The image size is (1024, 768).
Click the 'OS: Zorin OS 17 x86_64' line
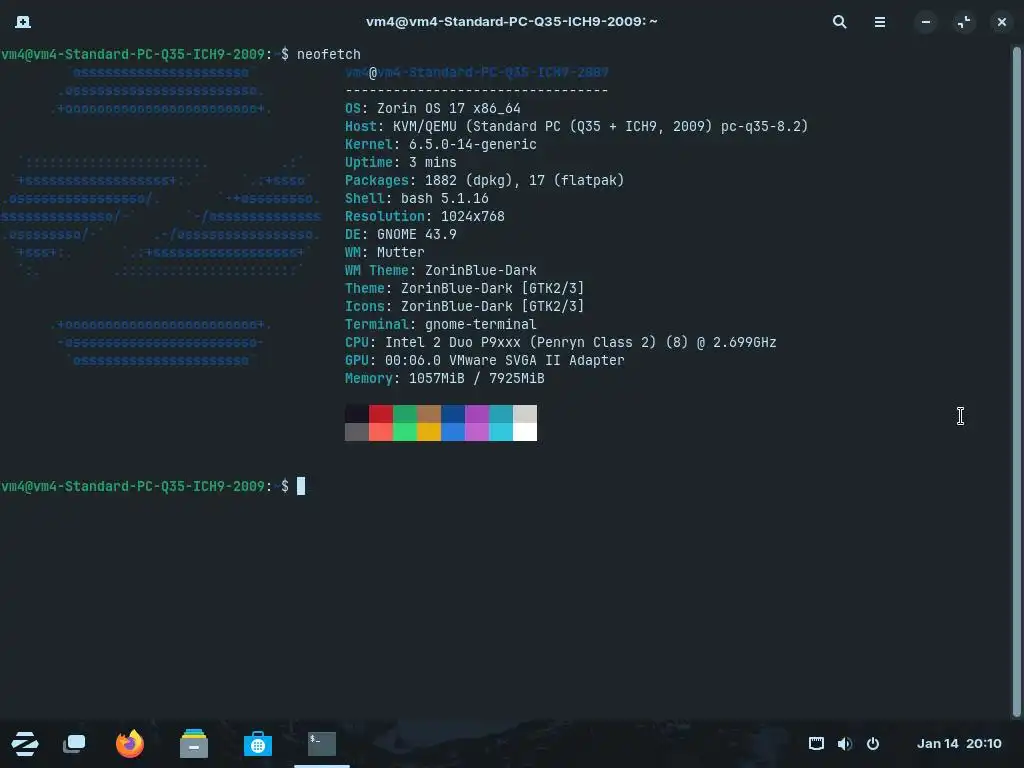pos(432,108)
